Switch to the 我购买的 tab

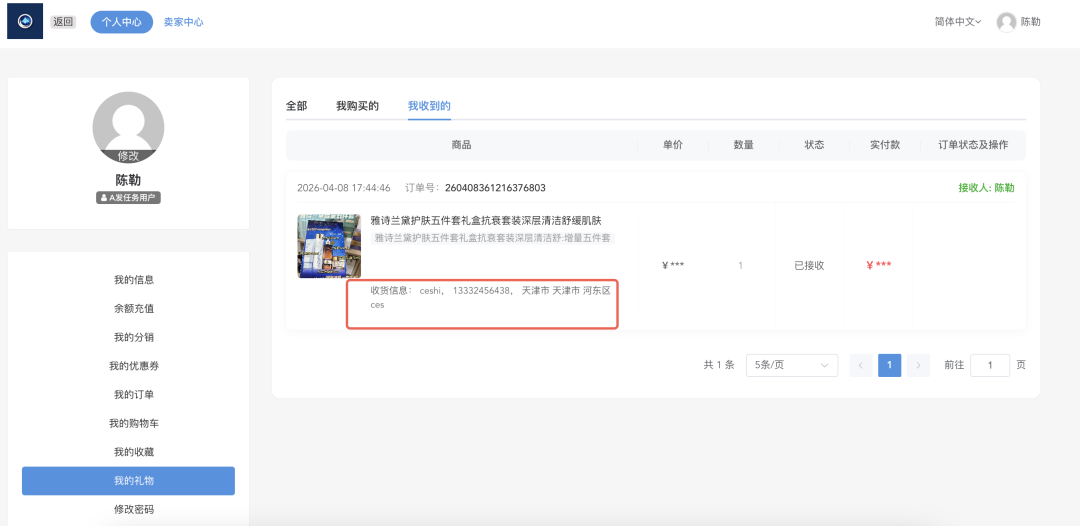[357, 106]
